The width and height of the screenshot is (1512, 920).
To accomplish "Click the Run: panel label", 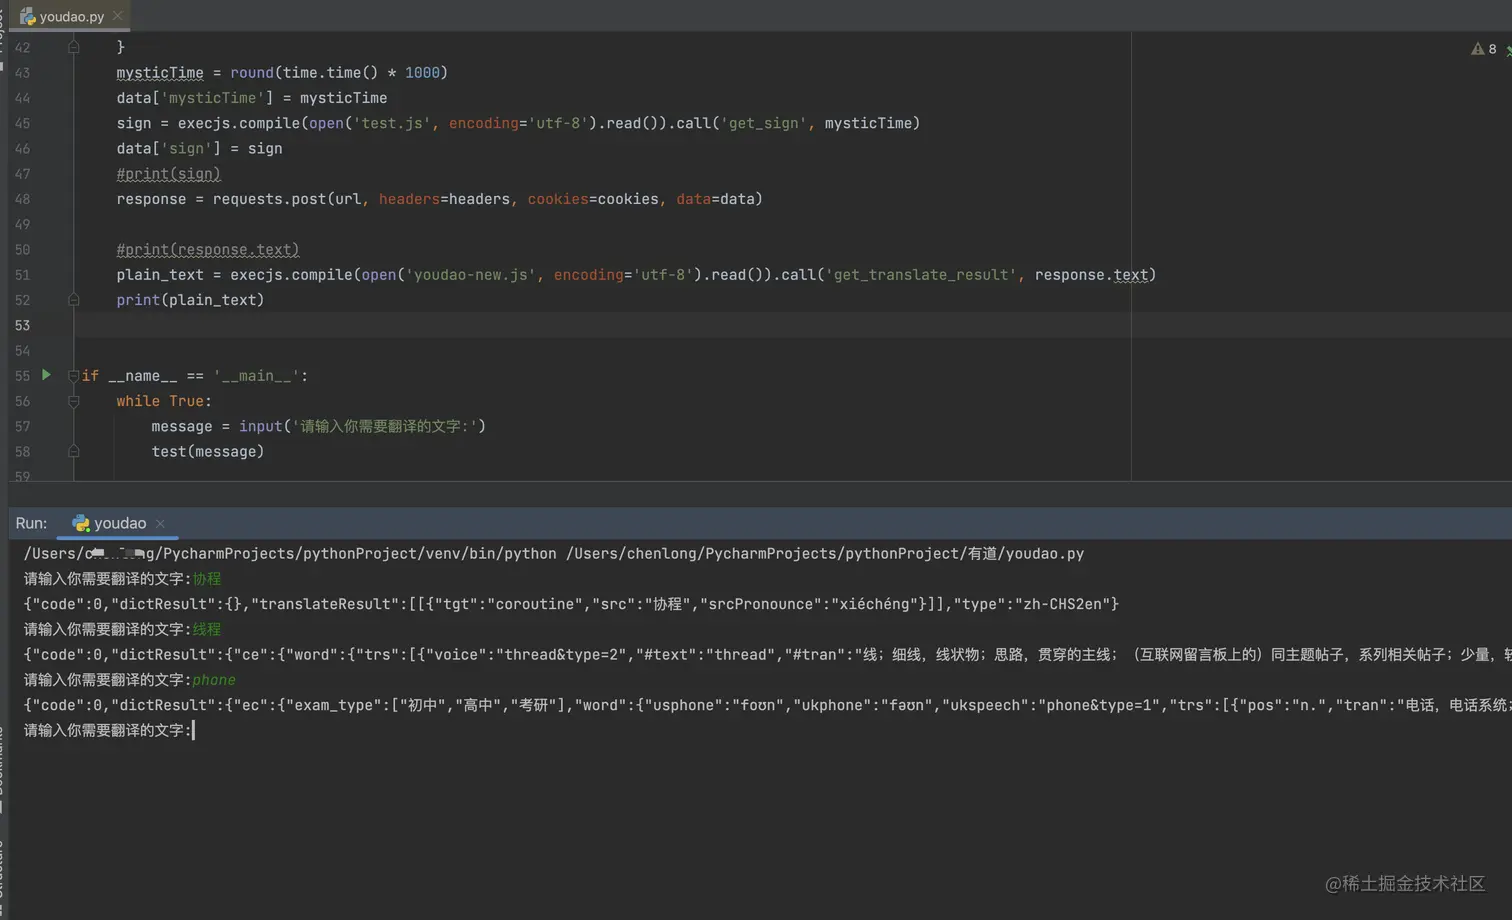I will click(x=31, y=523).
